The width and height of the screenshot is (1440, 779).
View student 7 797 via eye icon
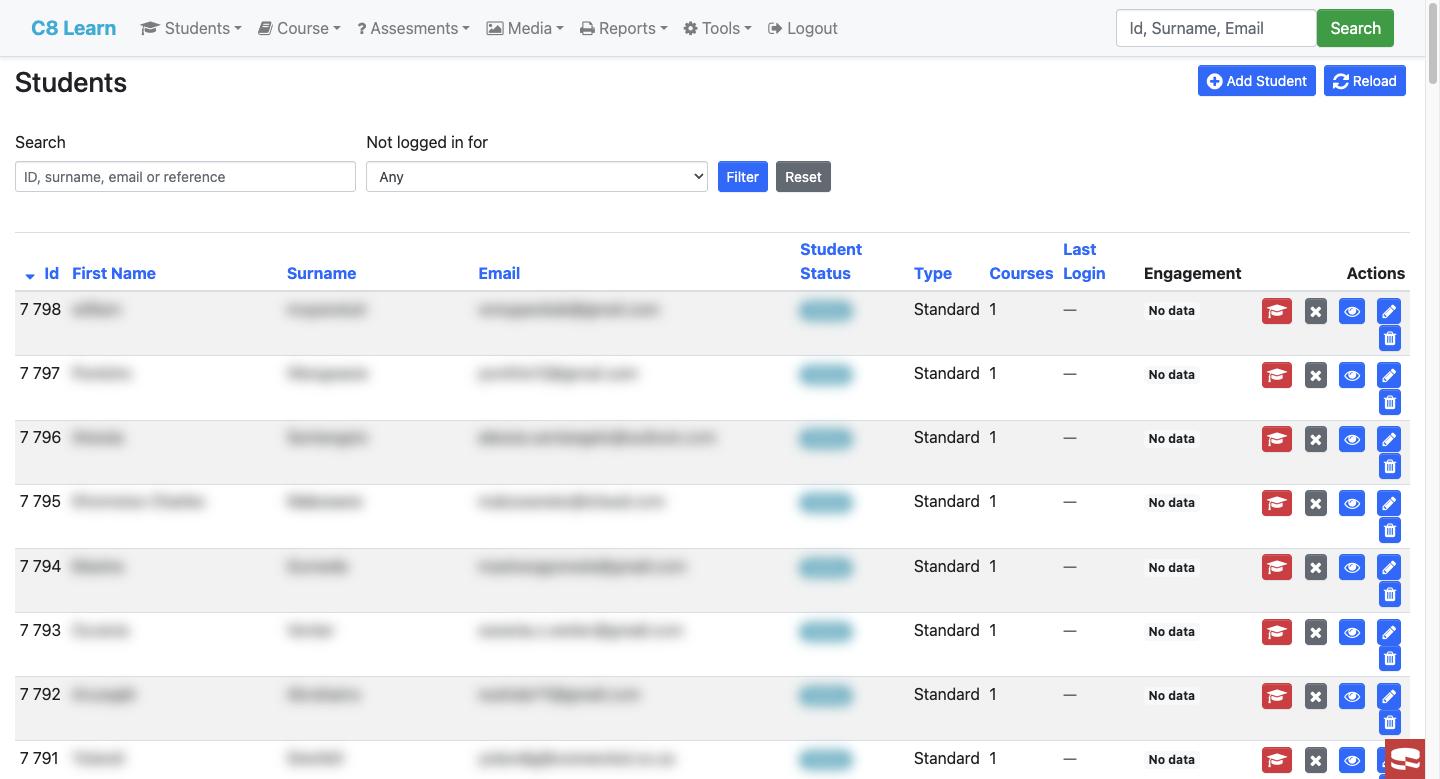coord(1352,375)
